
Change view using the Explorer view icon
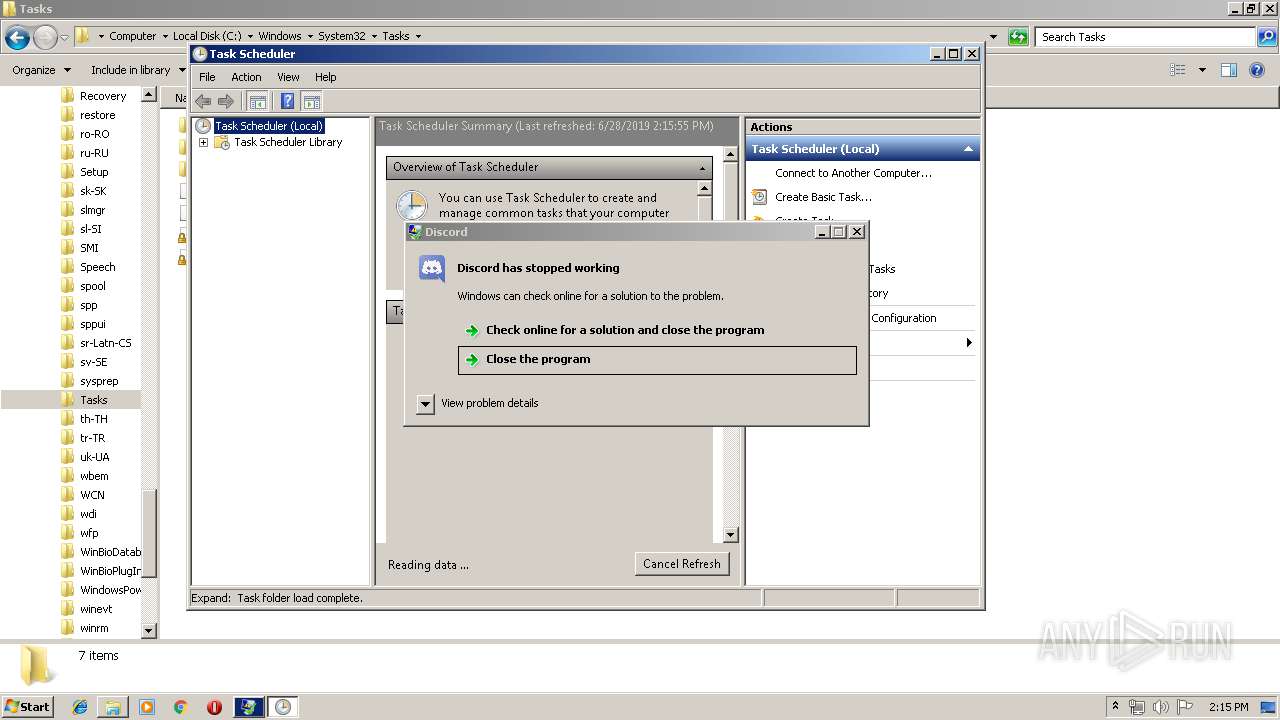coord(1178,70)
